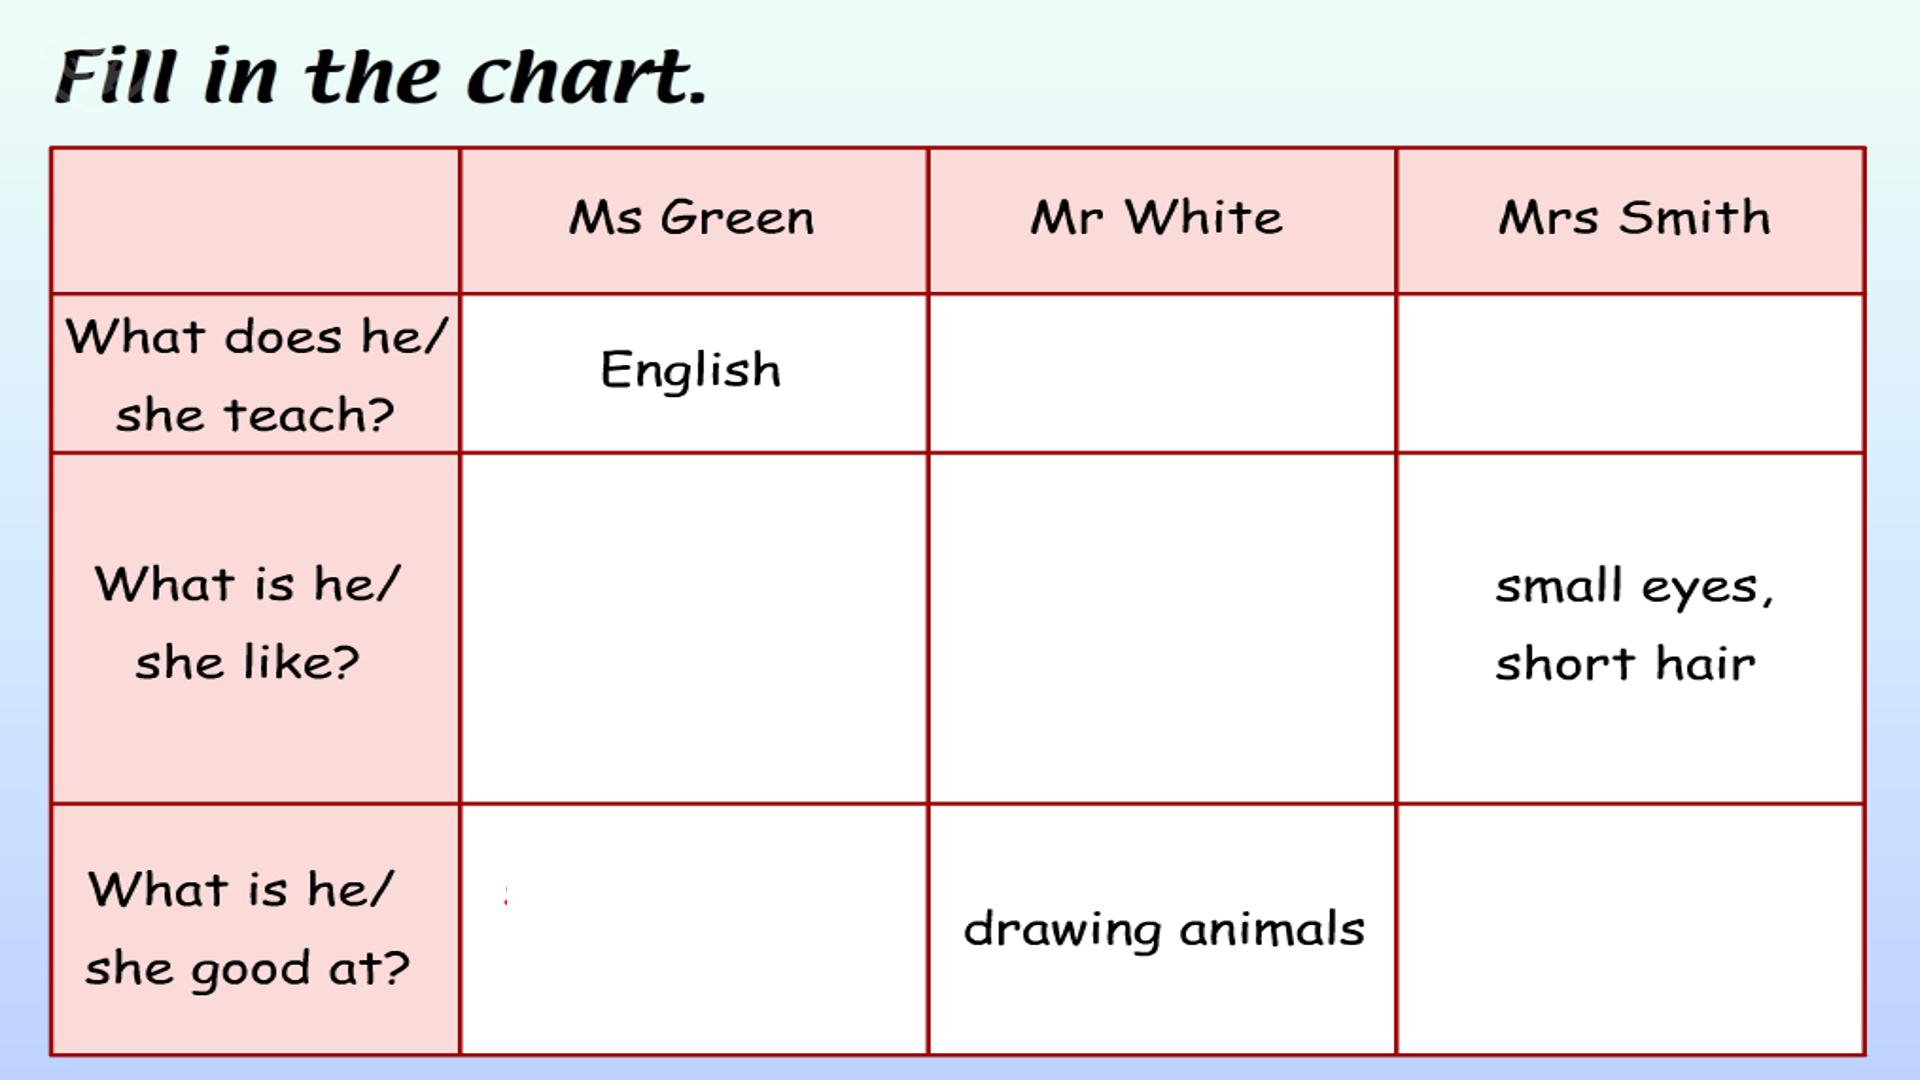The width and height of the screenshot is (1920, 1080).
Task: Click the 'What is he/she good at?' row label
Action: [x=256, y=930]
